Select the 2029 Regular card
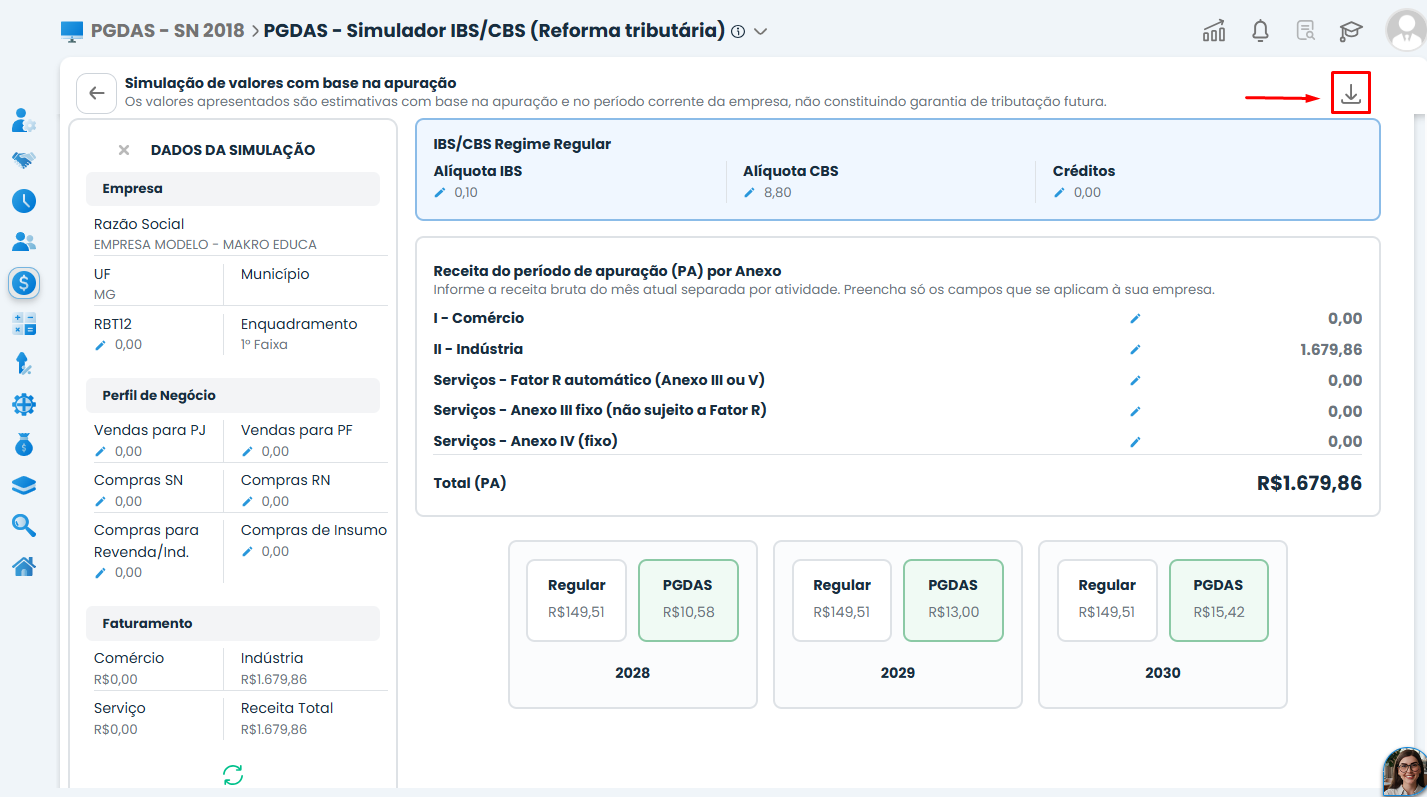The height and width of the screenshot is (797, 1427). pos(841,600)
